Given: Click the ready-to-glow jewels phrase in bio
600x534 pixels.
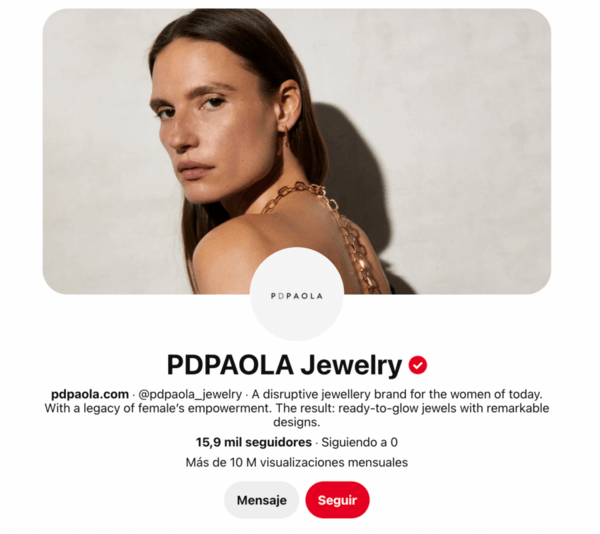Looking at the screenshot, I should [x=398, y=408].
